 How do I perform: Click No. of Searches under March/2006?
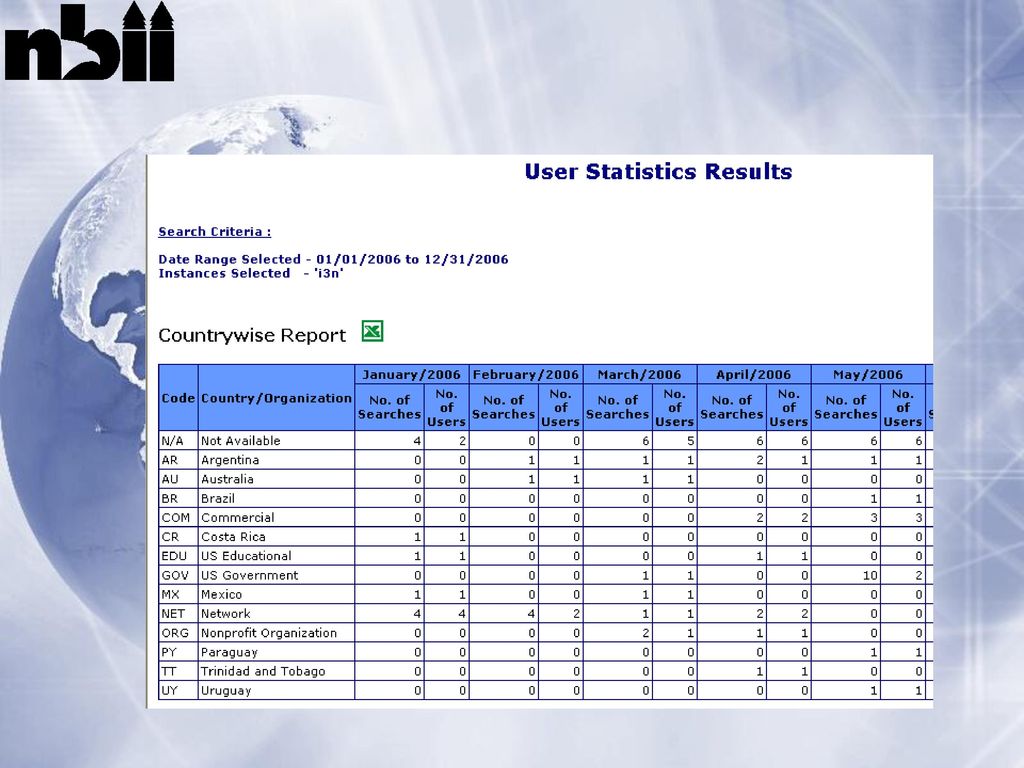pos(618,408)
